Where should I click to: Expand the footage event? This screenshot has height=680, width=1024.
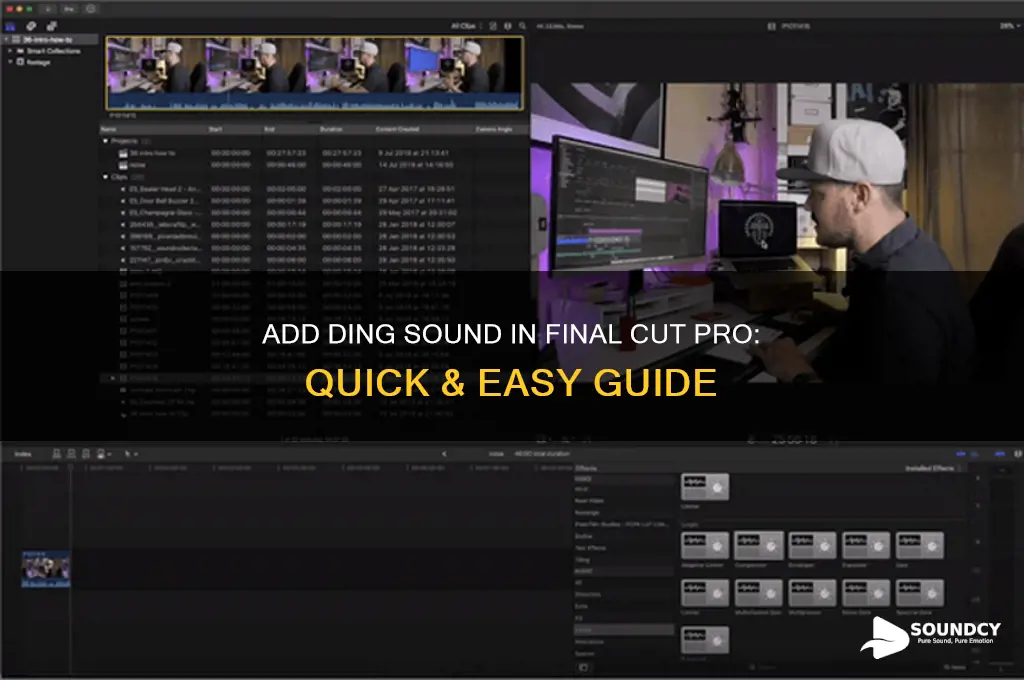[10, 62]
